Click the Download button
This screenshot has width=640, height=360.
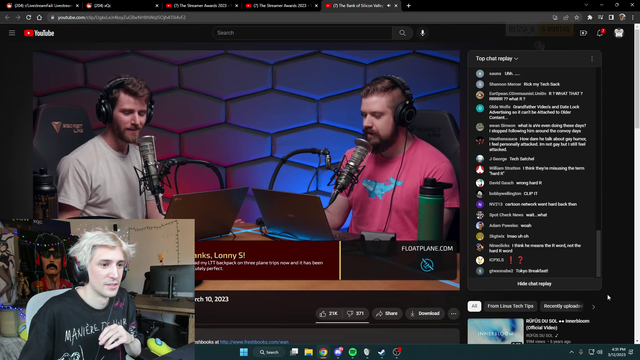click(x=425, y=313)
